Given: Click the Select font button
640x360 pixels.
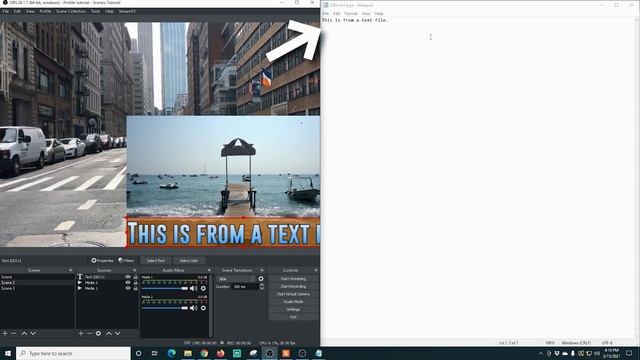Looking at the screenshot, I should tap(156, 260).
